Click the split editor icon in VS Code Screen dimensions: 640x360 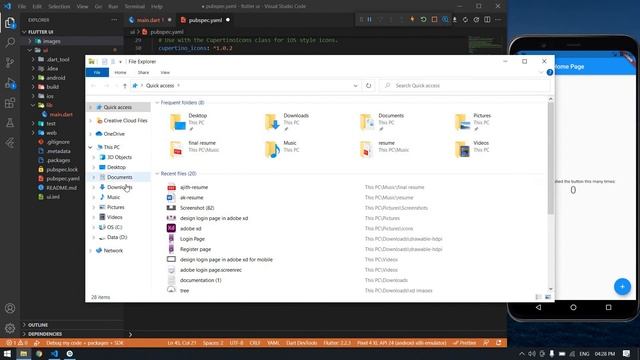(487, 20)
